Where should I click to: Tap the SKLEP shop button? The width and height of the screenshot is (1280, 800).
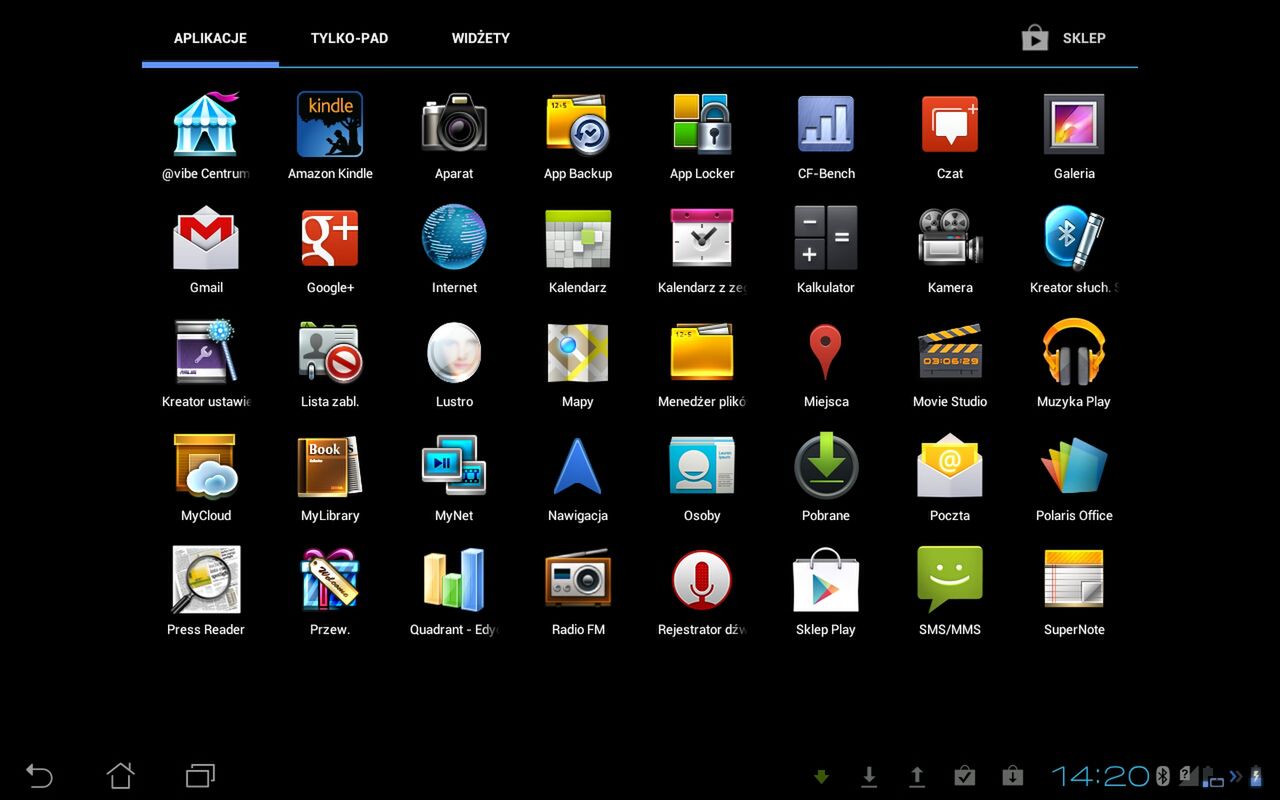point(1064,38)
